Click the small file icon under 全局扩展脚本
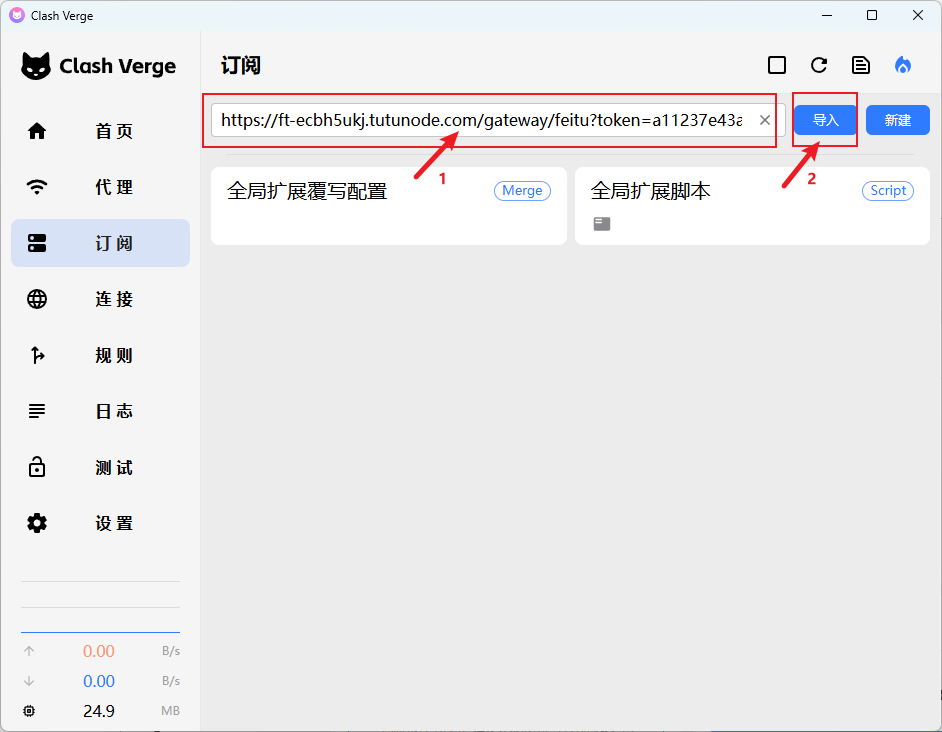This screenshot has width=942, height=732. 602,224
